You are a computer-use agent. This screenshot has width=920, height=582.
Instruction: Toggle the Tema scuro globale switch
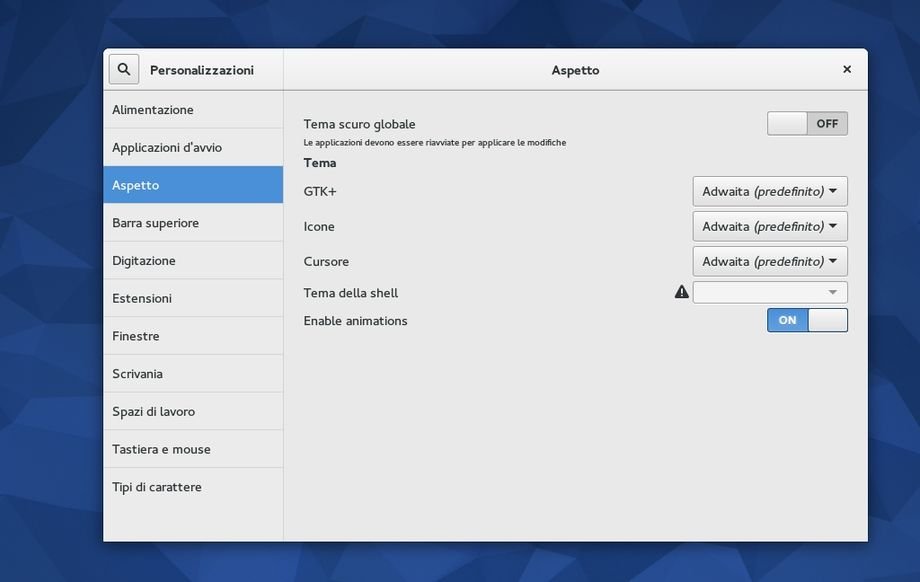pos(807,124)
